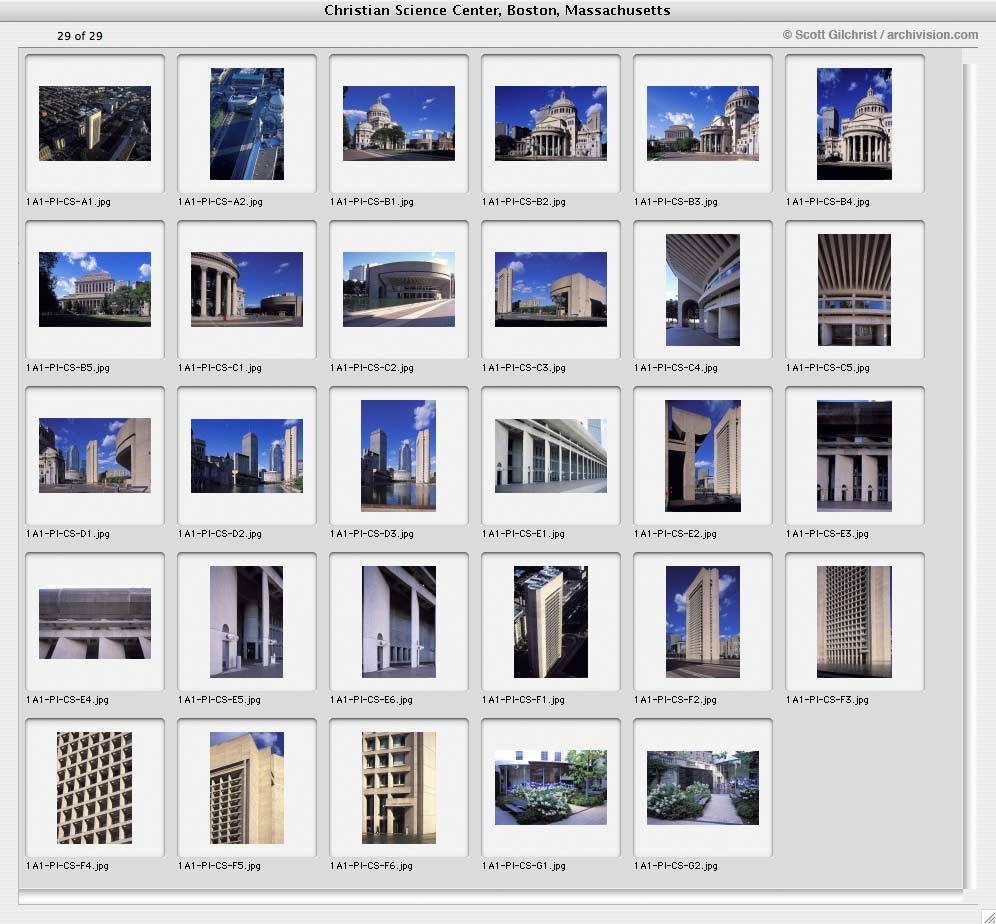Open thumbnail 1A1-PI-CS-C5.jpg

click(x=854, y=290)
